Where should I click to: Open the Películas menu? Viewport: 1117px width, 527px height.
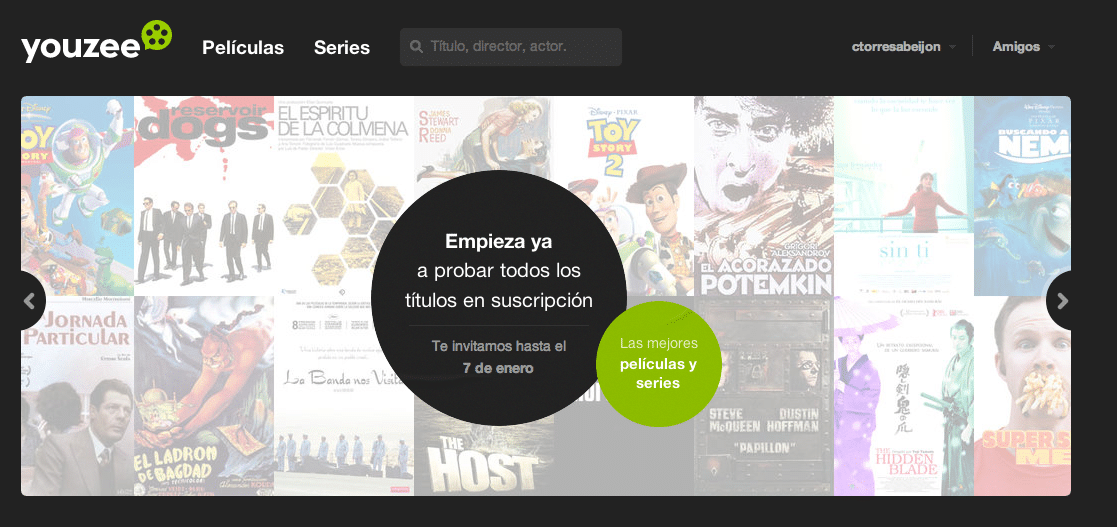(243, 48)
